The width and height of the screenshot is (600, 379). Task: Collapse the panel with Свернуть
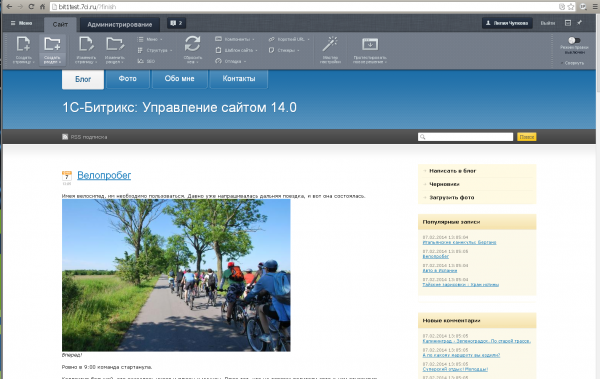[x=572, y=63]
